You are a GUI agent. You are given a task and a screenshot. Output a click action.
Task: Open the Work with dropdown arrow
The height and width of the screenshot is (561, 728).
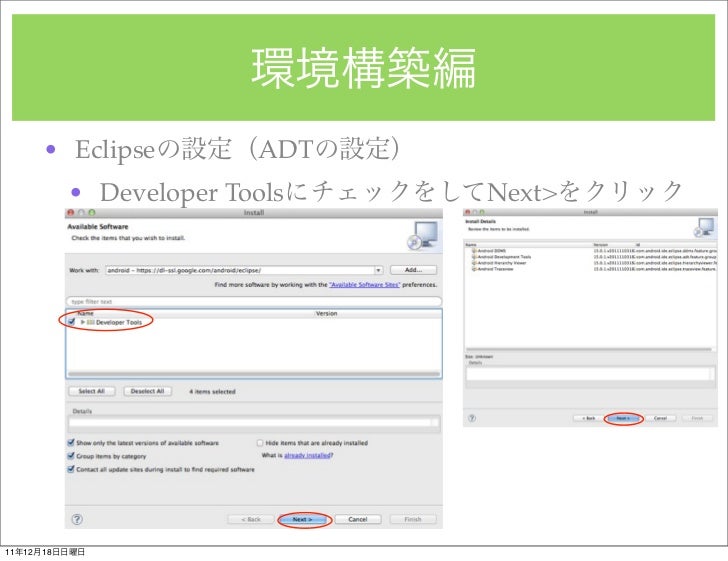pyautogui.click(x=378, y=270)
